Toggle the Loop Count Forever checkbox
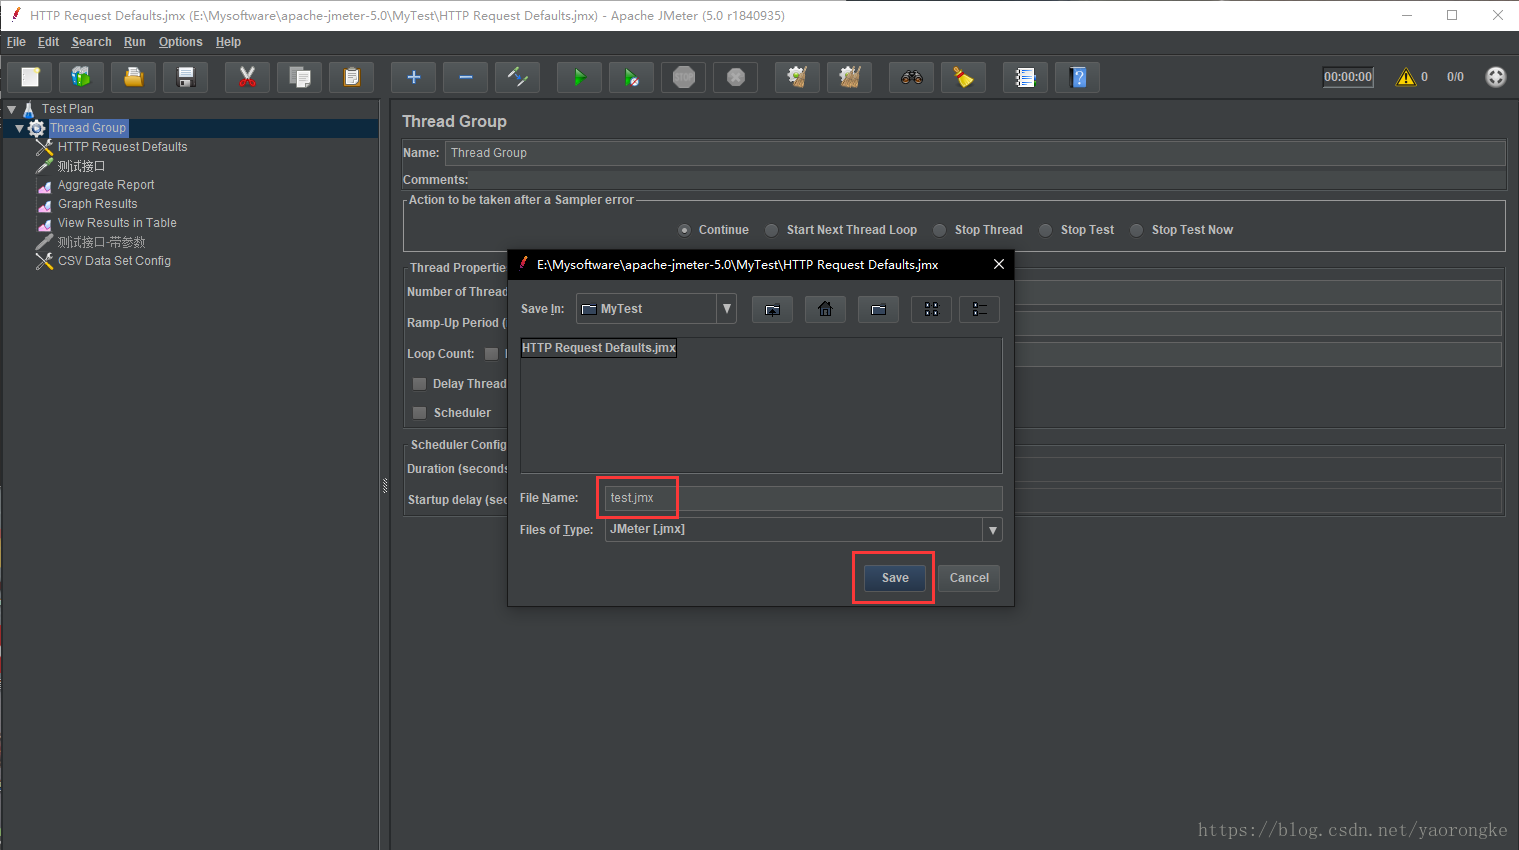The image size is (1519, 850). 491,354
